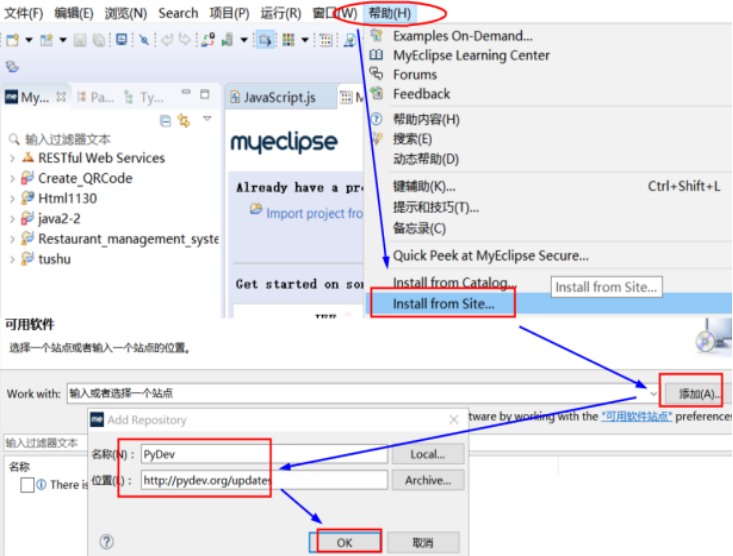Open the run server dropdown arrow

point(244,40)
